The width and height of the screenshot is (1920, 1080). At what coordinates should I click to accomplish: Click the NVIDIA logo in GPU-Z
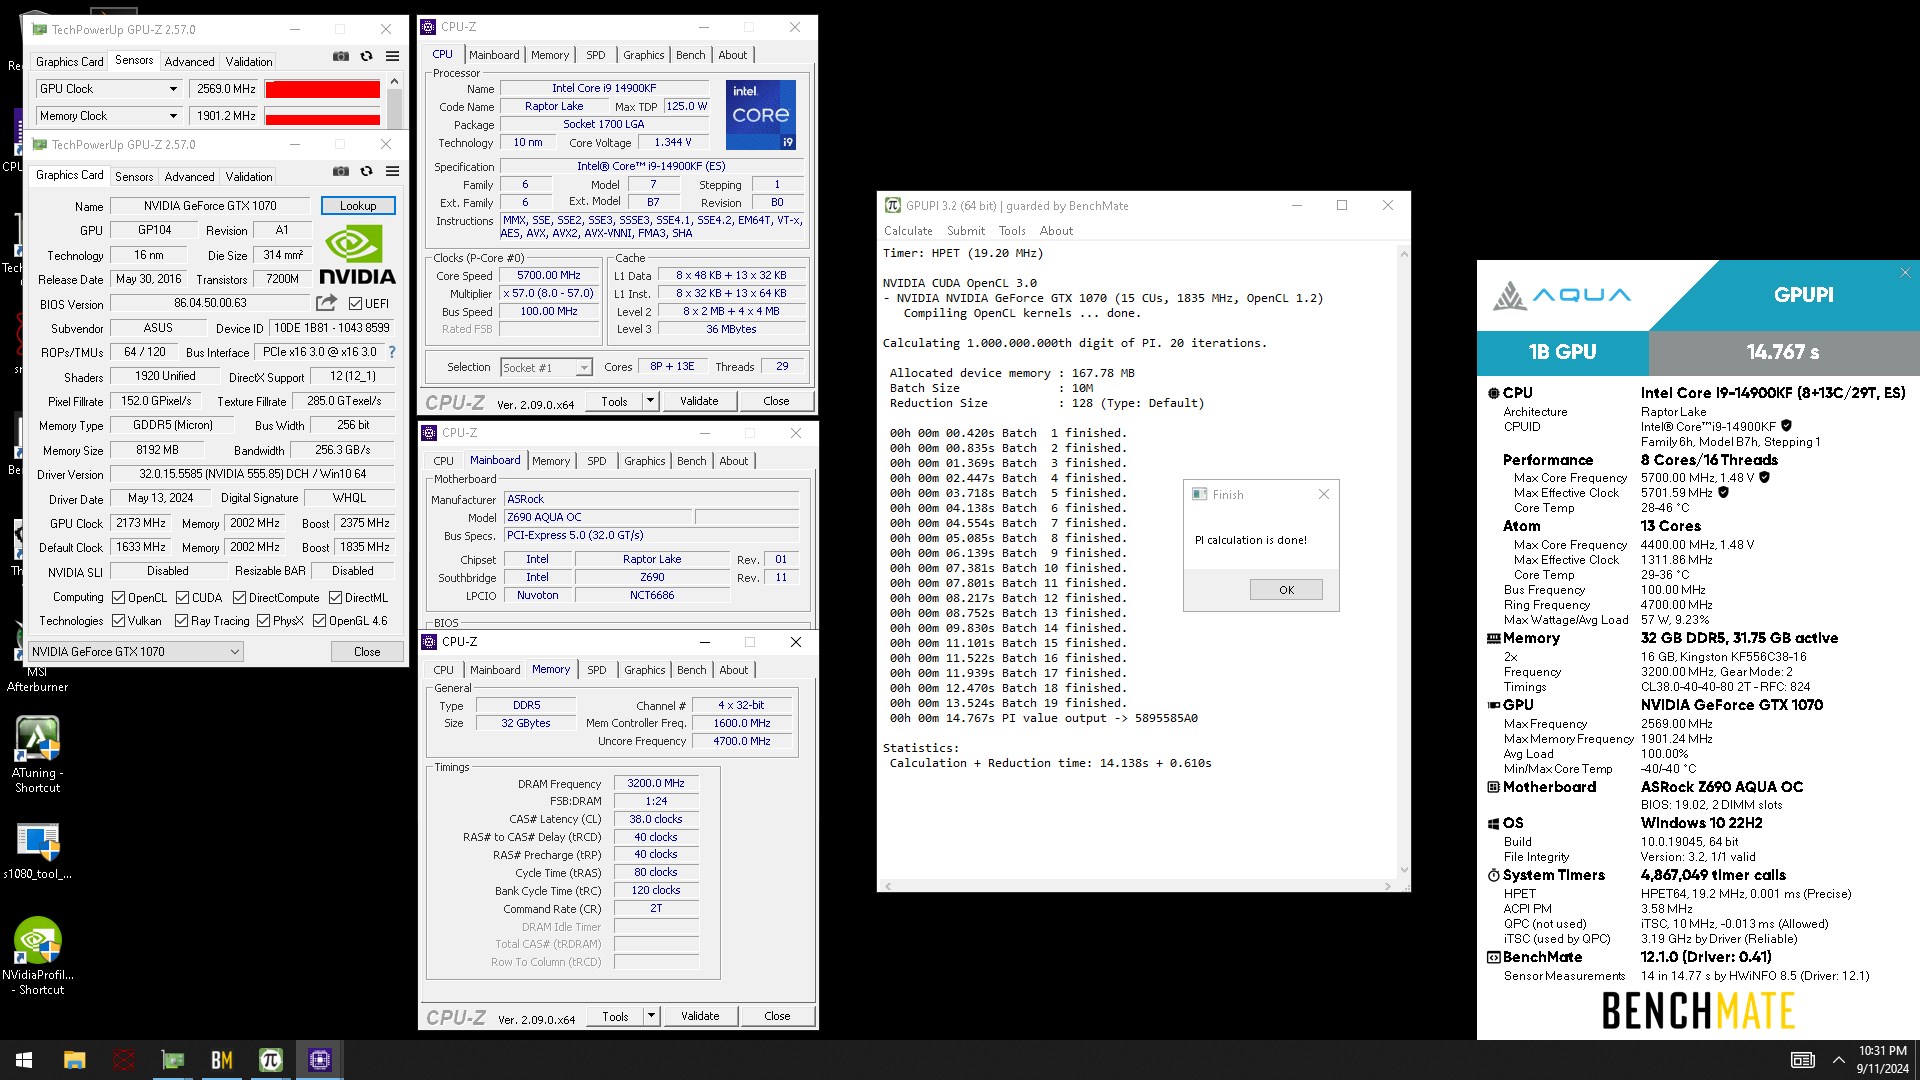click(357, 255)
